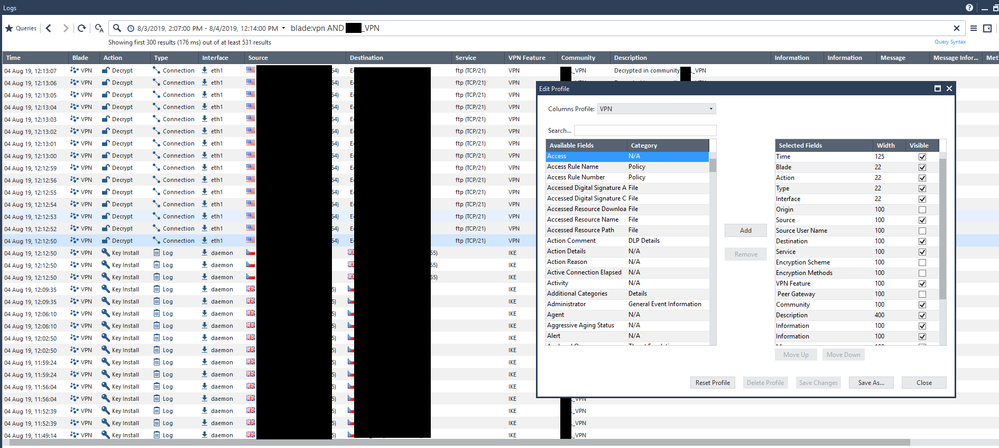999x448 pixels.
Task: Click Log type icon in 12:06:10 first row
Action: (x=157, y=314)
